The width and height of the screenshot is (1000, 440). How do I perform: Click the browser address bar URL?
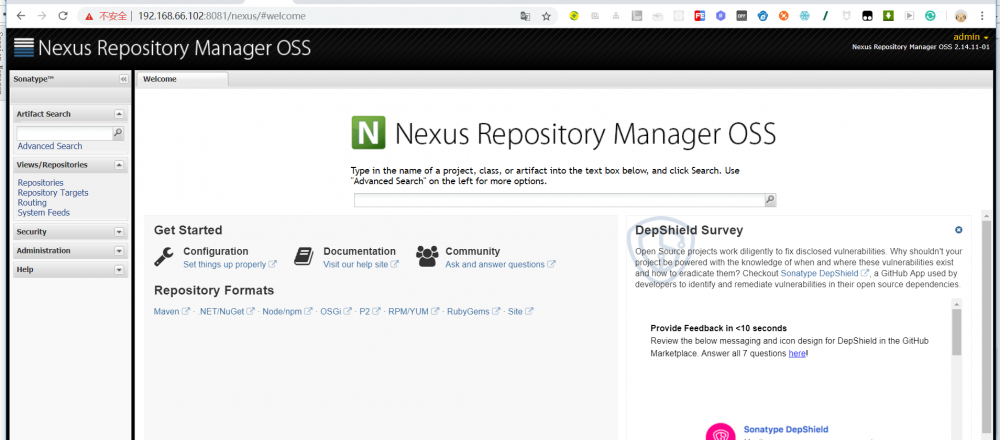(221, 16)
